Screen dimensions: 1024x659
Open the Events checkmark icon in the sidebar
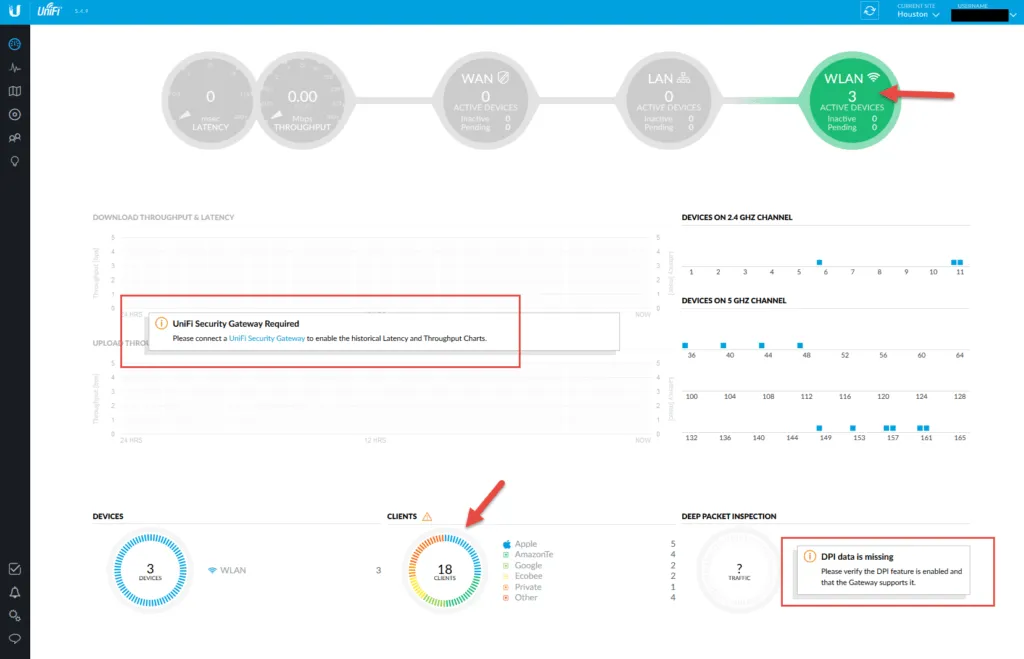[14, 569]
